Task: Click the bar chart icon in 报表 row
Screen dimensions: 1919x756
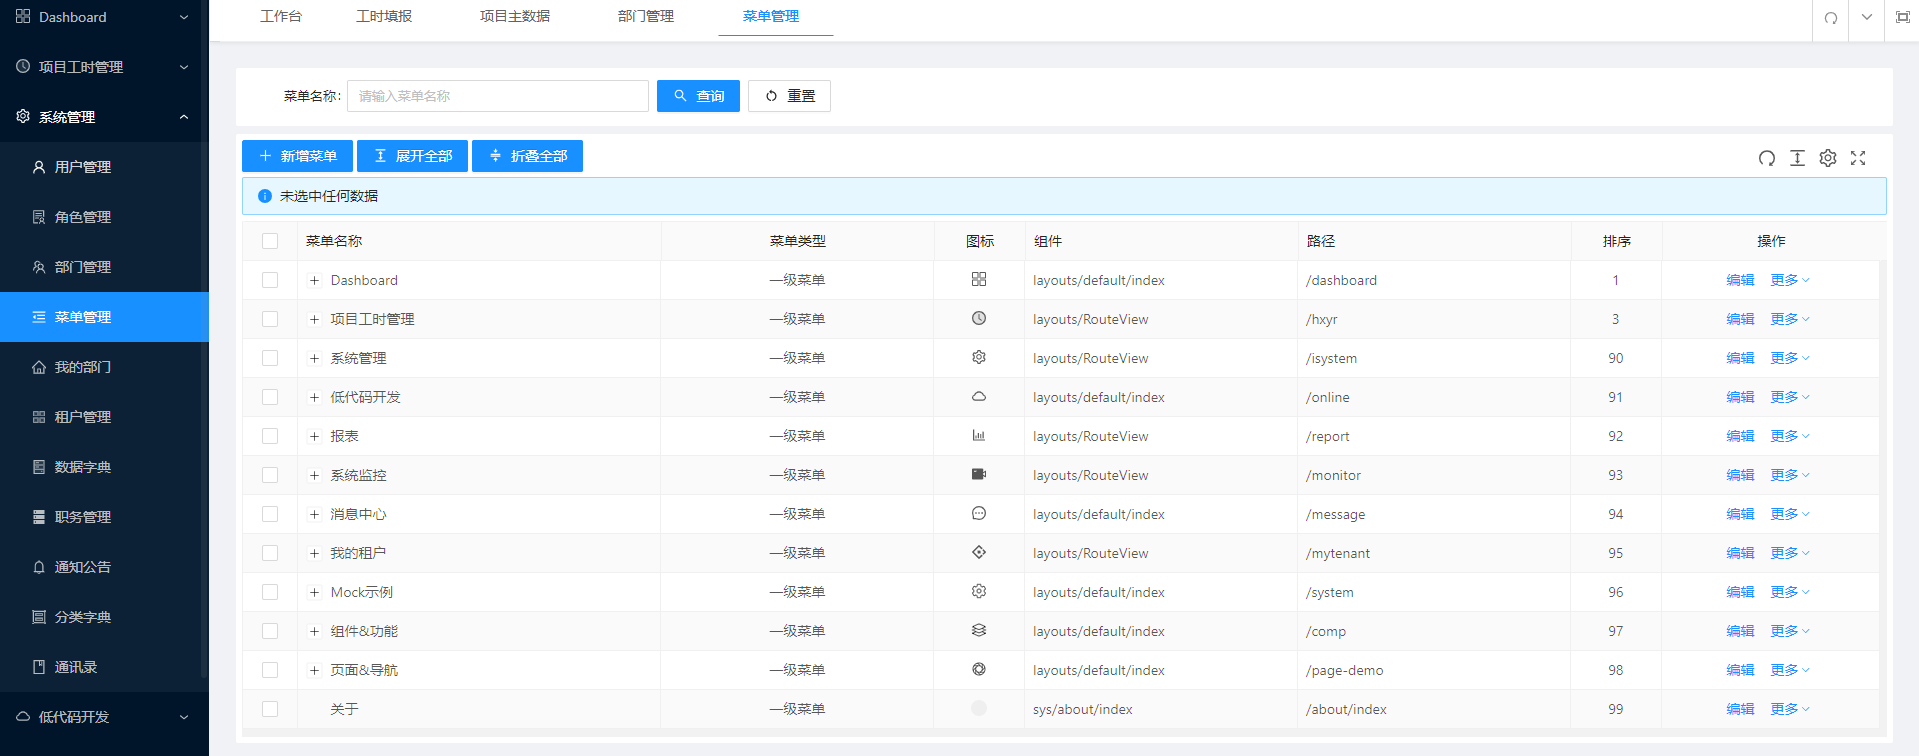Action: 979,436
